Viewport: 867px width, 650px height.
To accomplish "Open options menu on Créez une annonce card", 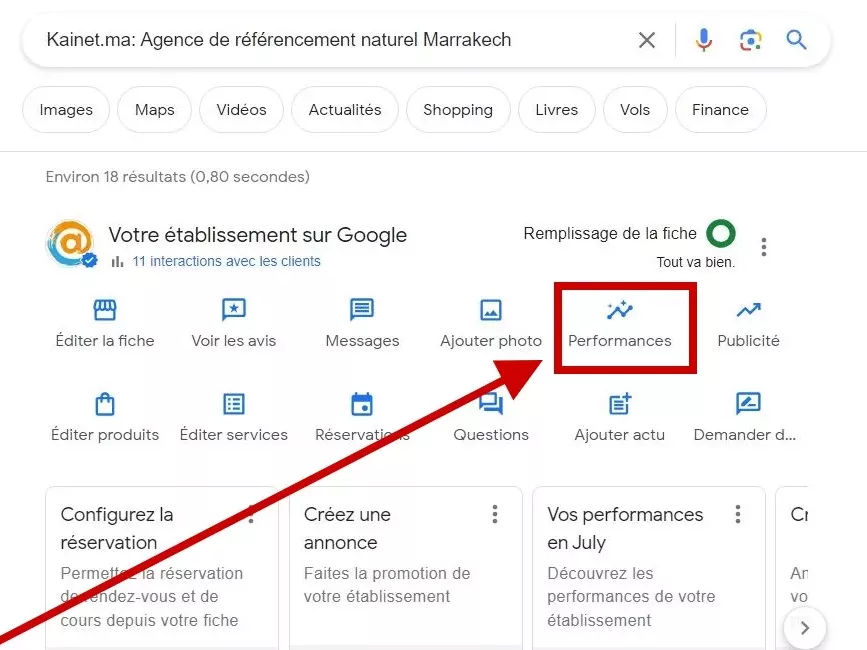I will [495, 514].
